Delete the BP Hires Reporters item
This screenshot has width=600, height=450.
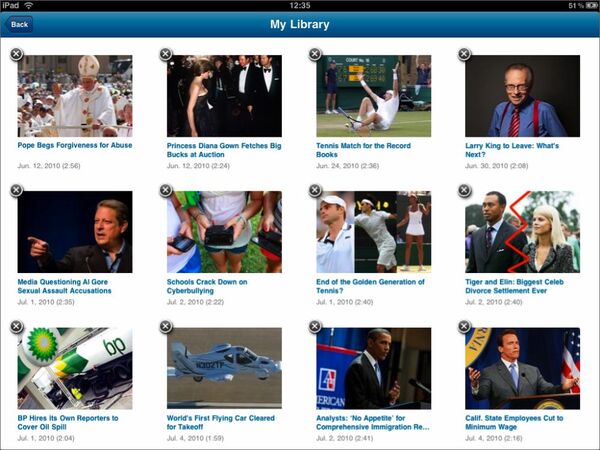[x=16, y=326]
